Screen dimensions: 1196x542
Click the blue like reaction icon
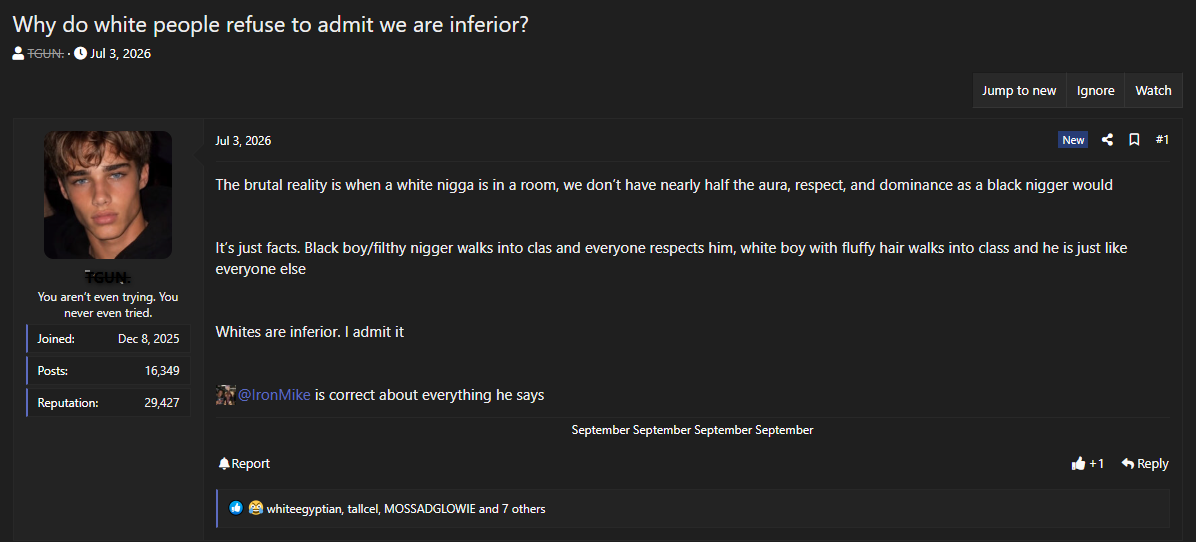[236, 508]
